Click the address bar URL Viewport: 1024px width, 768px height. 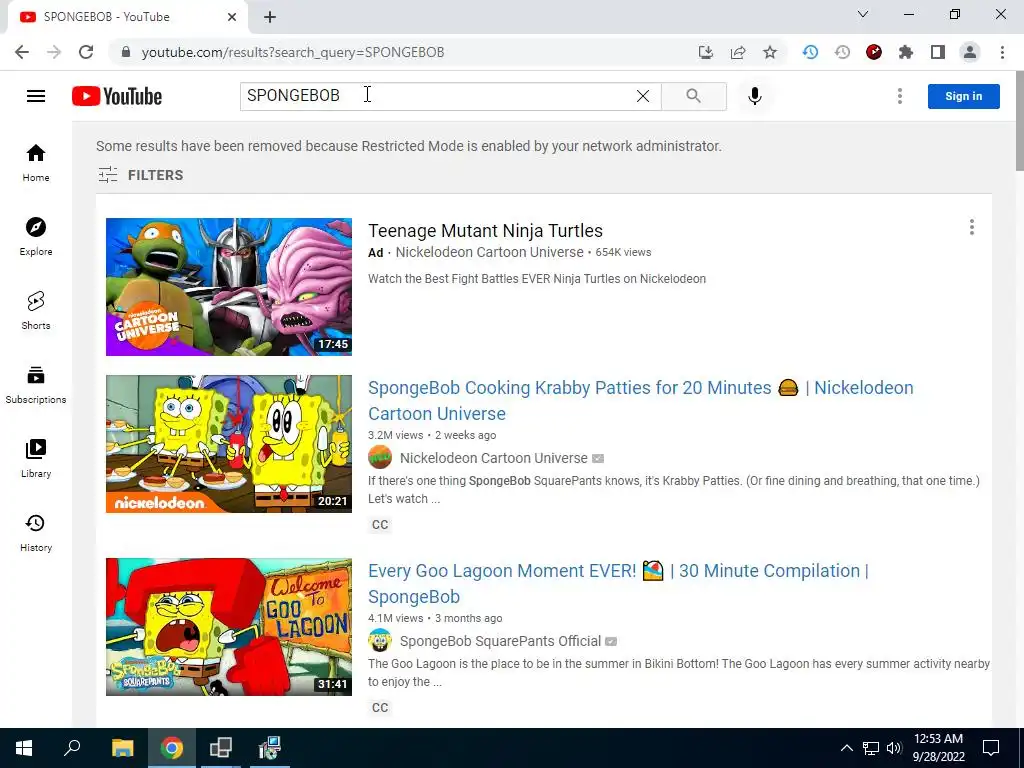[x=293, y=52]
